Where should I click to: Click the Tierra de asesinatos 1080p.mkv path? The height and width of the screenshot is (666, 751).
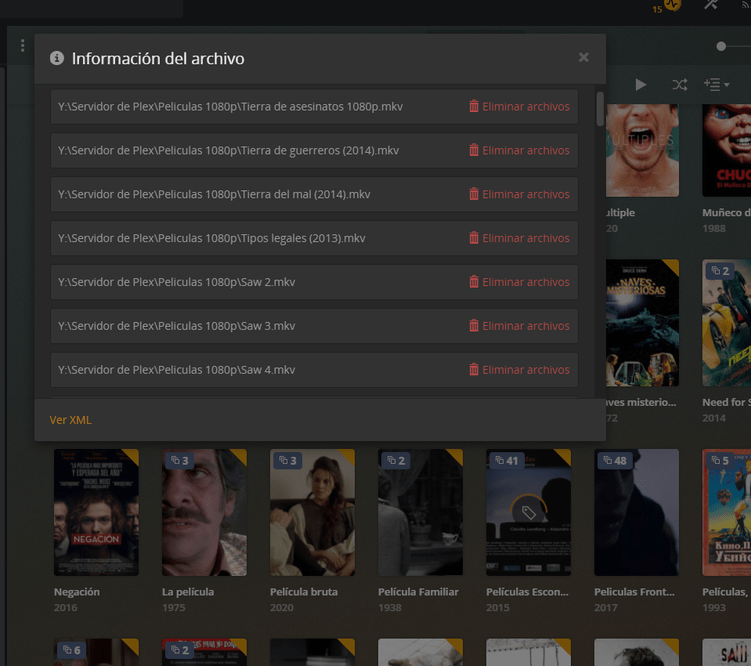pos(230,106)
